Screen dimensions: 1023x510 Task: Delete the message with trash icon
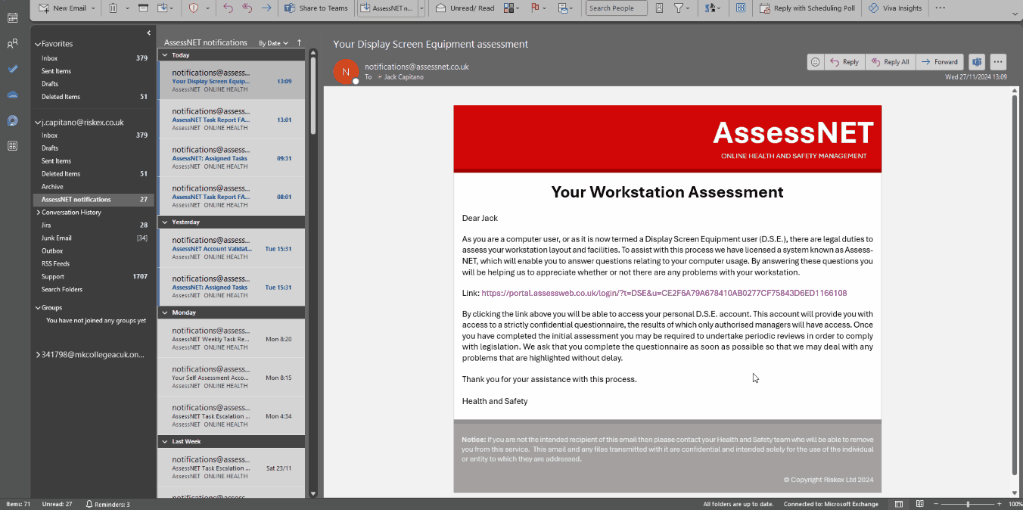coord(113,8)
